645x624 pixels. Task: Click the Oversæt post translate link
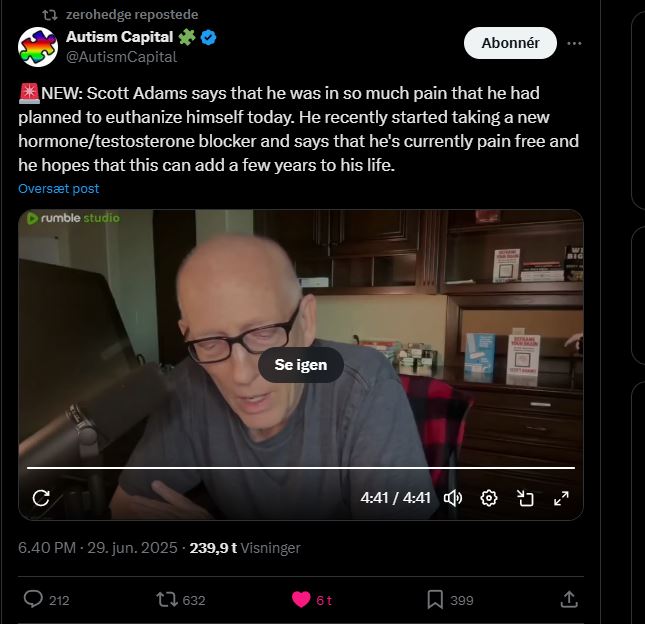(58, 188)
